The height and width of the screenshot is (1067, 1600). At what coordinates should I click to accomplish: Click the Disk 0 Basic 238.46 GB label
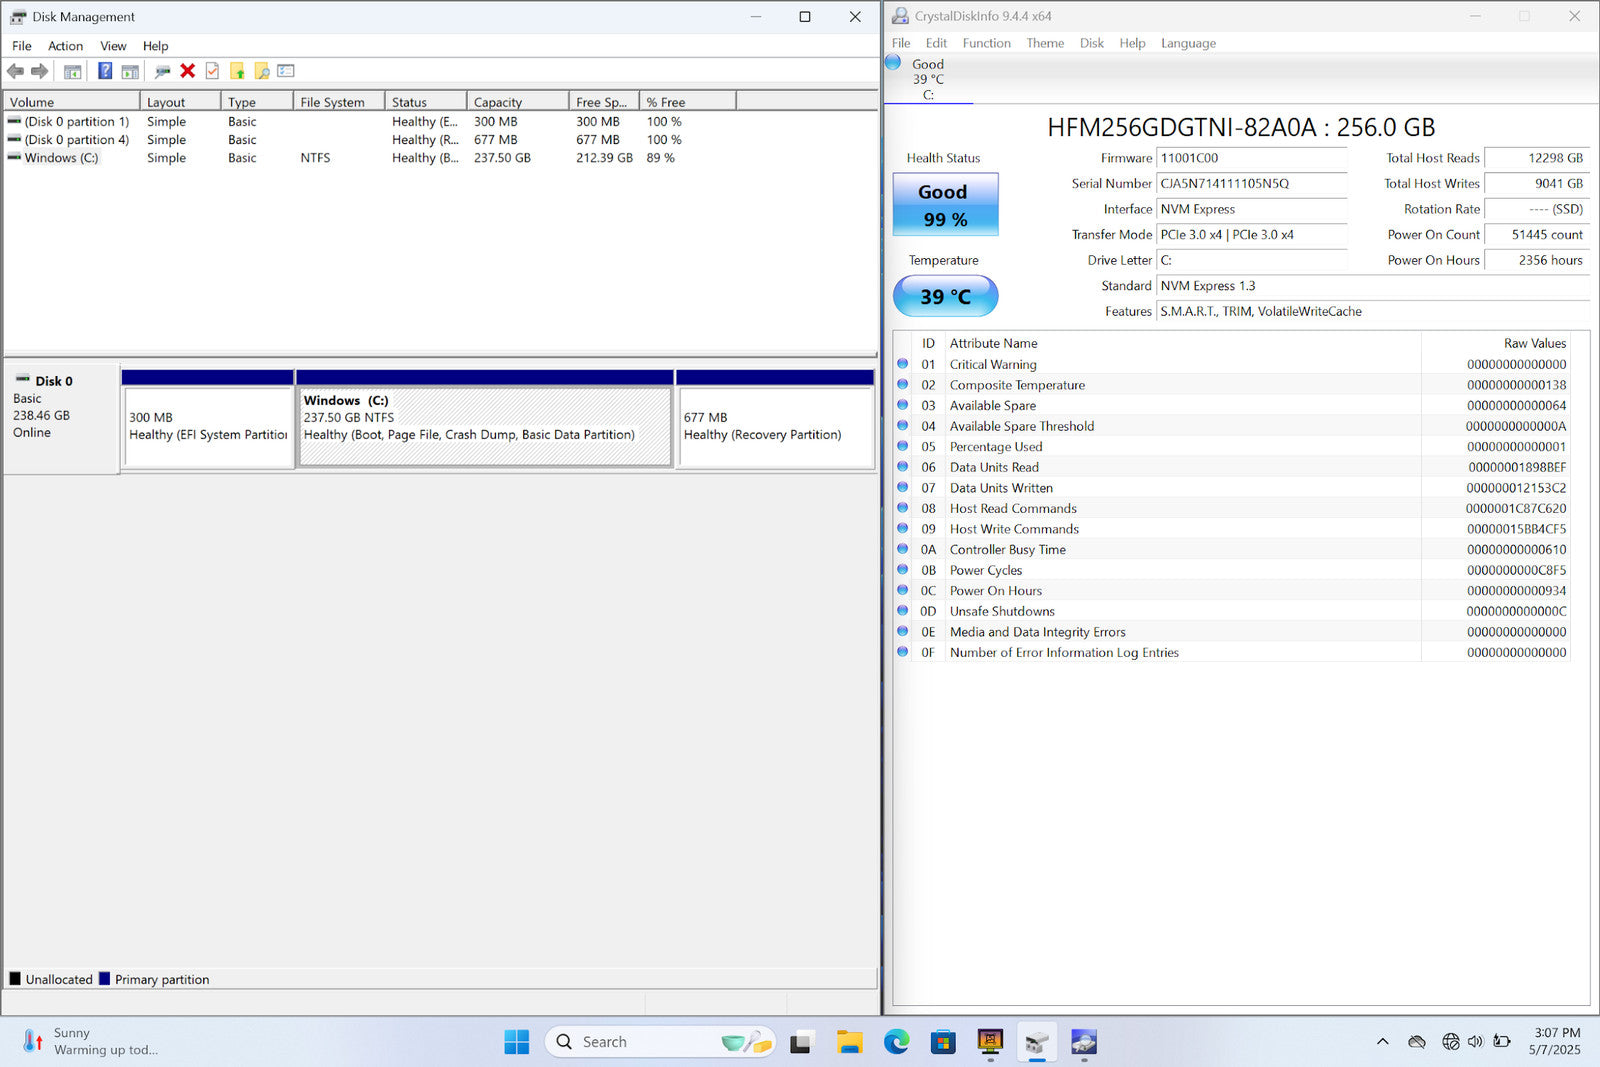pyautogui.click(x=61, y=418)
